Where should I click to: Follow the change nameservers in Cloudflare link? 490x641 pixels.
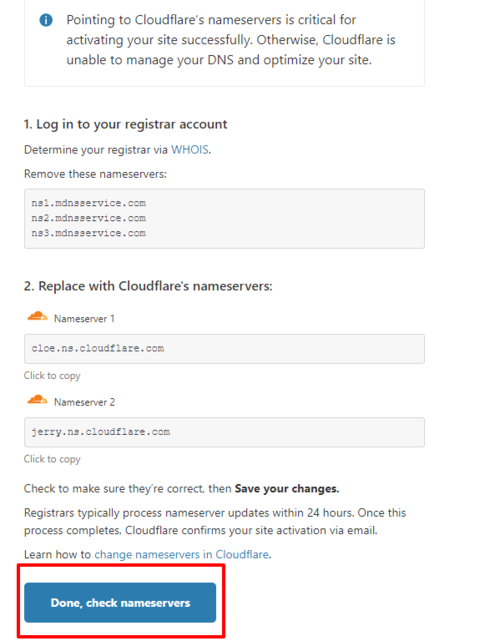point(181,554)
